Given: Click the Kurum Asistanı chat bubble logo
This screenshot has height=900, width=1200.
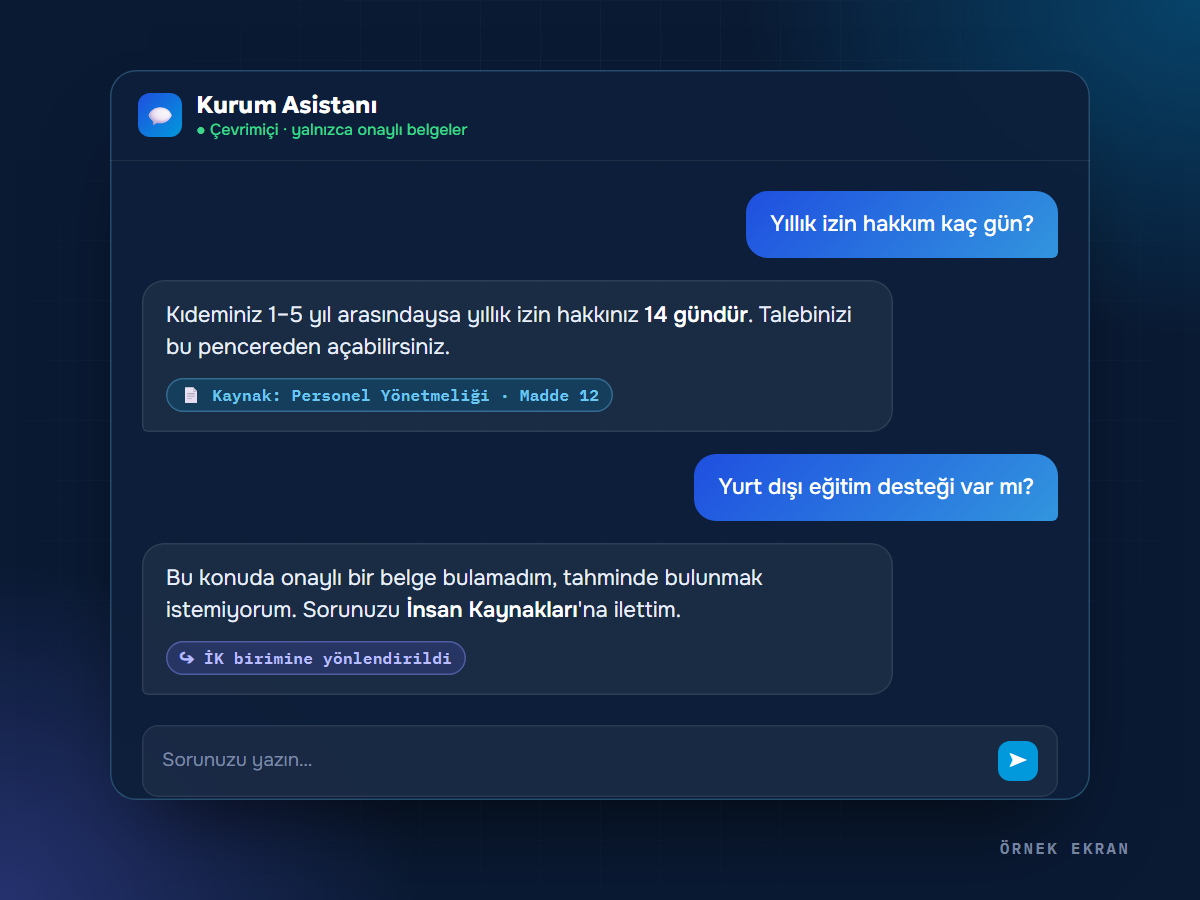Looking at the screenshot, I should coord(160,115).
